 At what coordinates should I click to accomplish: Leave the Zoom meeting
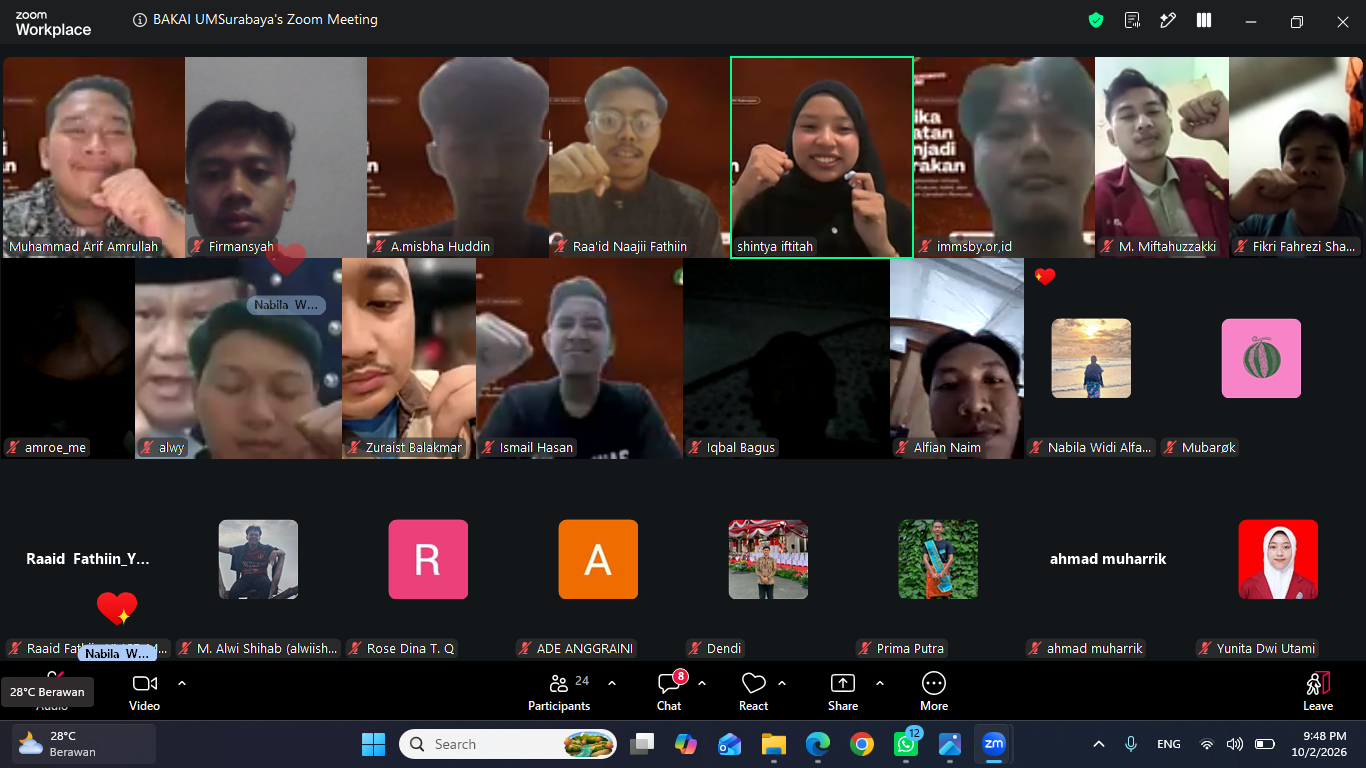[x=1318, y=691]
